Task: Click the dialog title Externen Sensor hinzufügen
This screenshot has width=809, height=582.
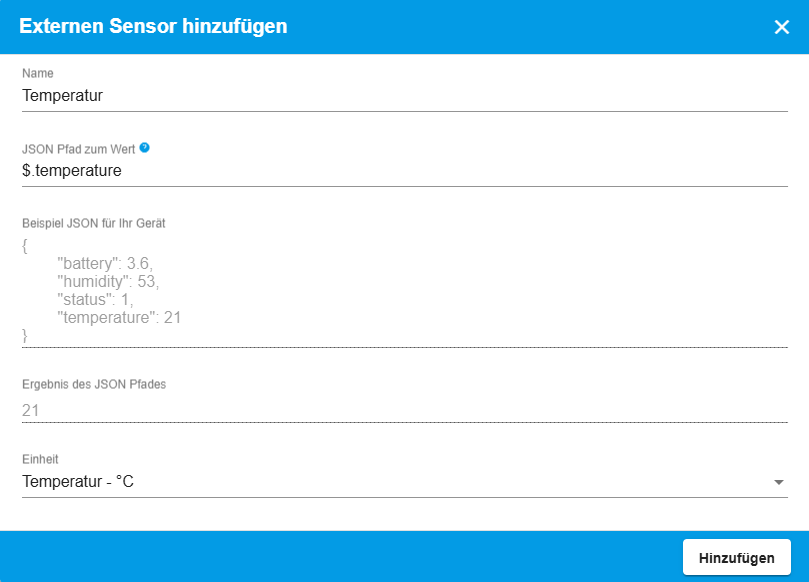Action: 153,27
